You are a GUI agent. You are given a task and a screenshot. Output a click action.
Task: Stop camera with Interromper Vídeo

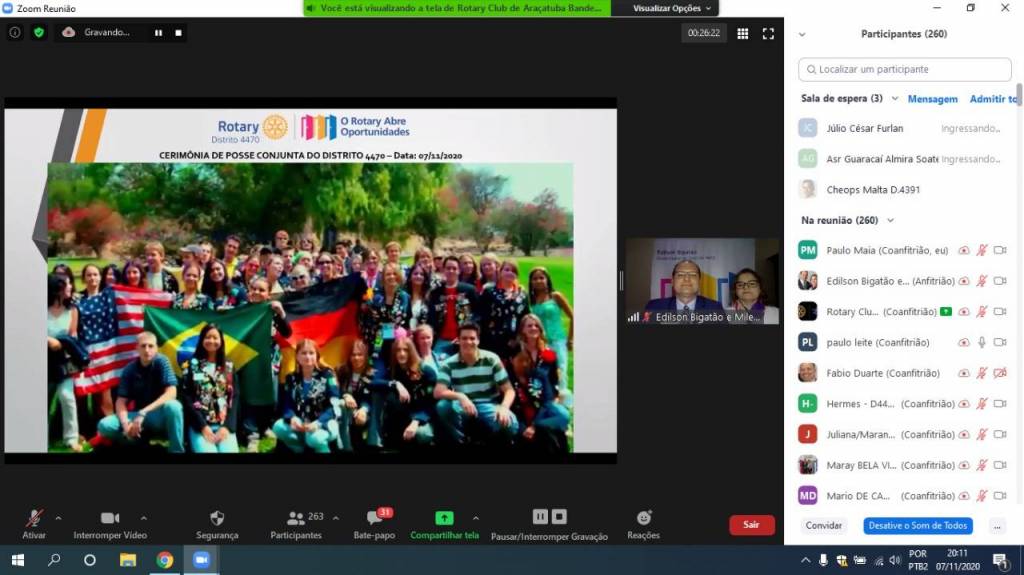tap(110, 518)
